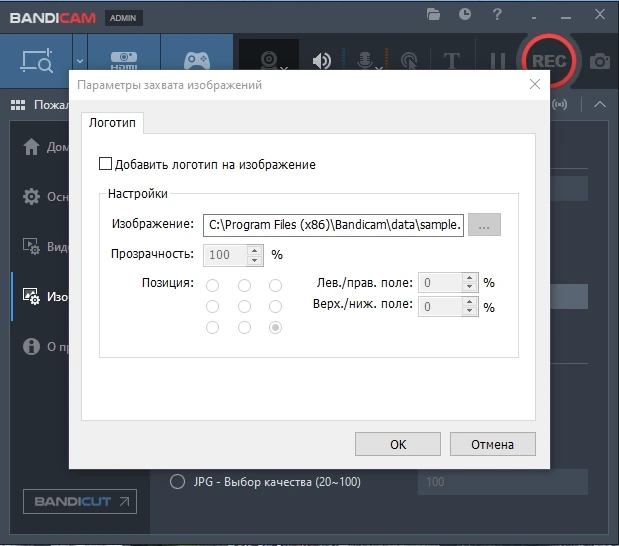Viewport: 619px width, 546px height.
Task: Click the Верх./ниж. поле value field
Action: (x=440, y=307)
